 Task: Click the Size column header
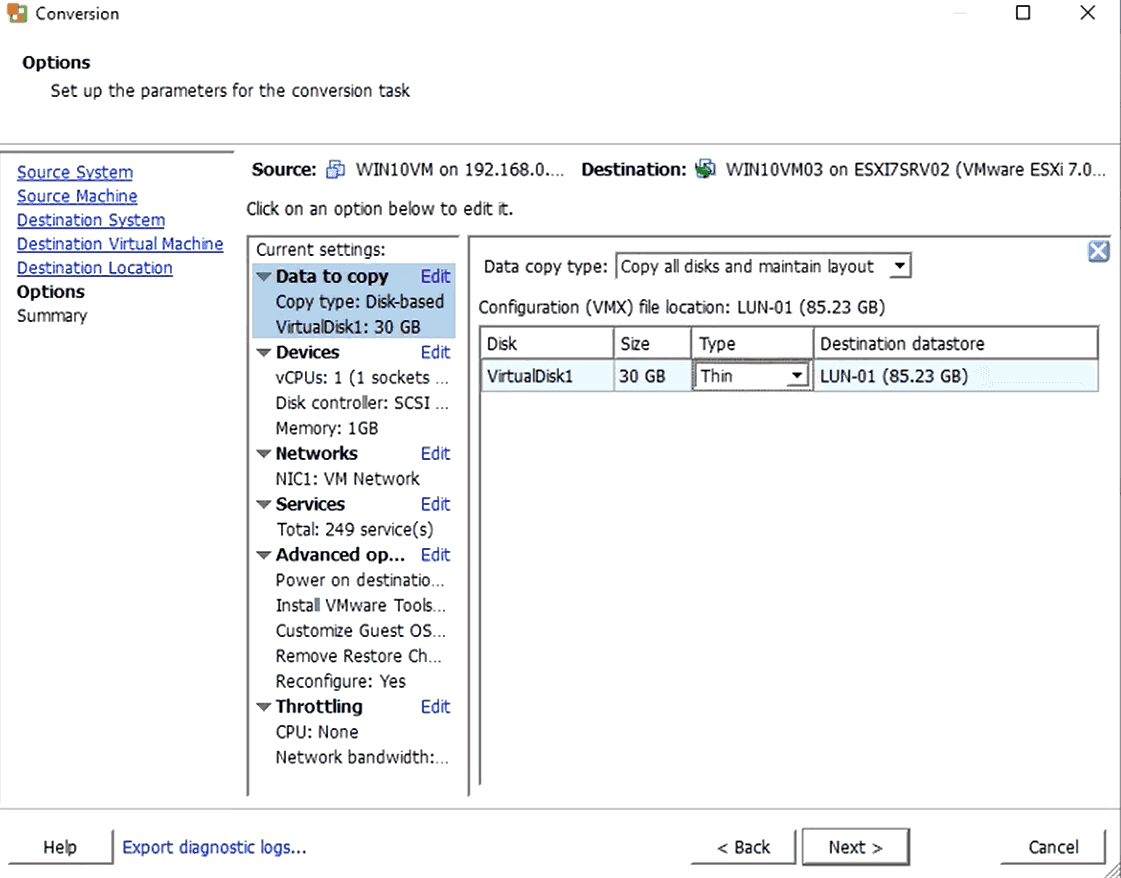click(x=652, y=344)
